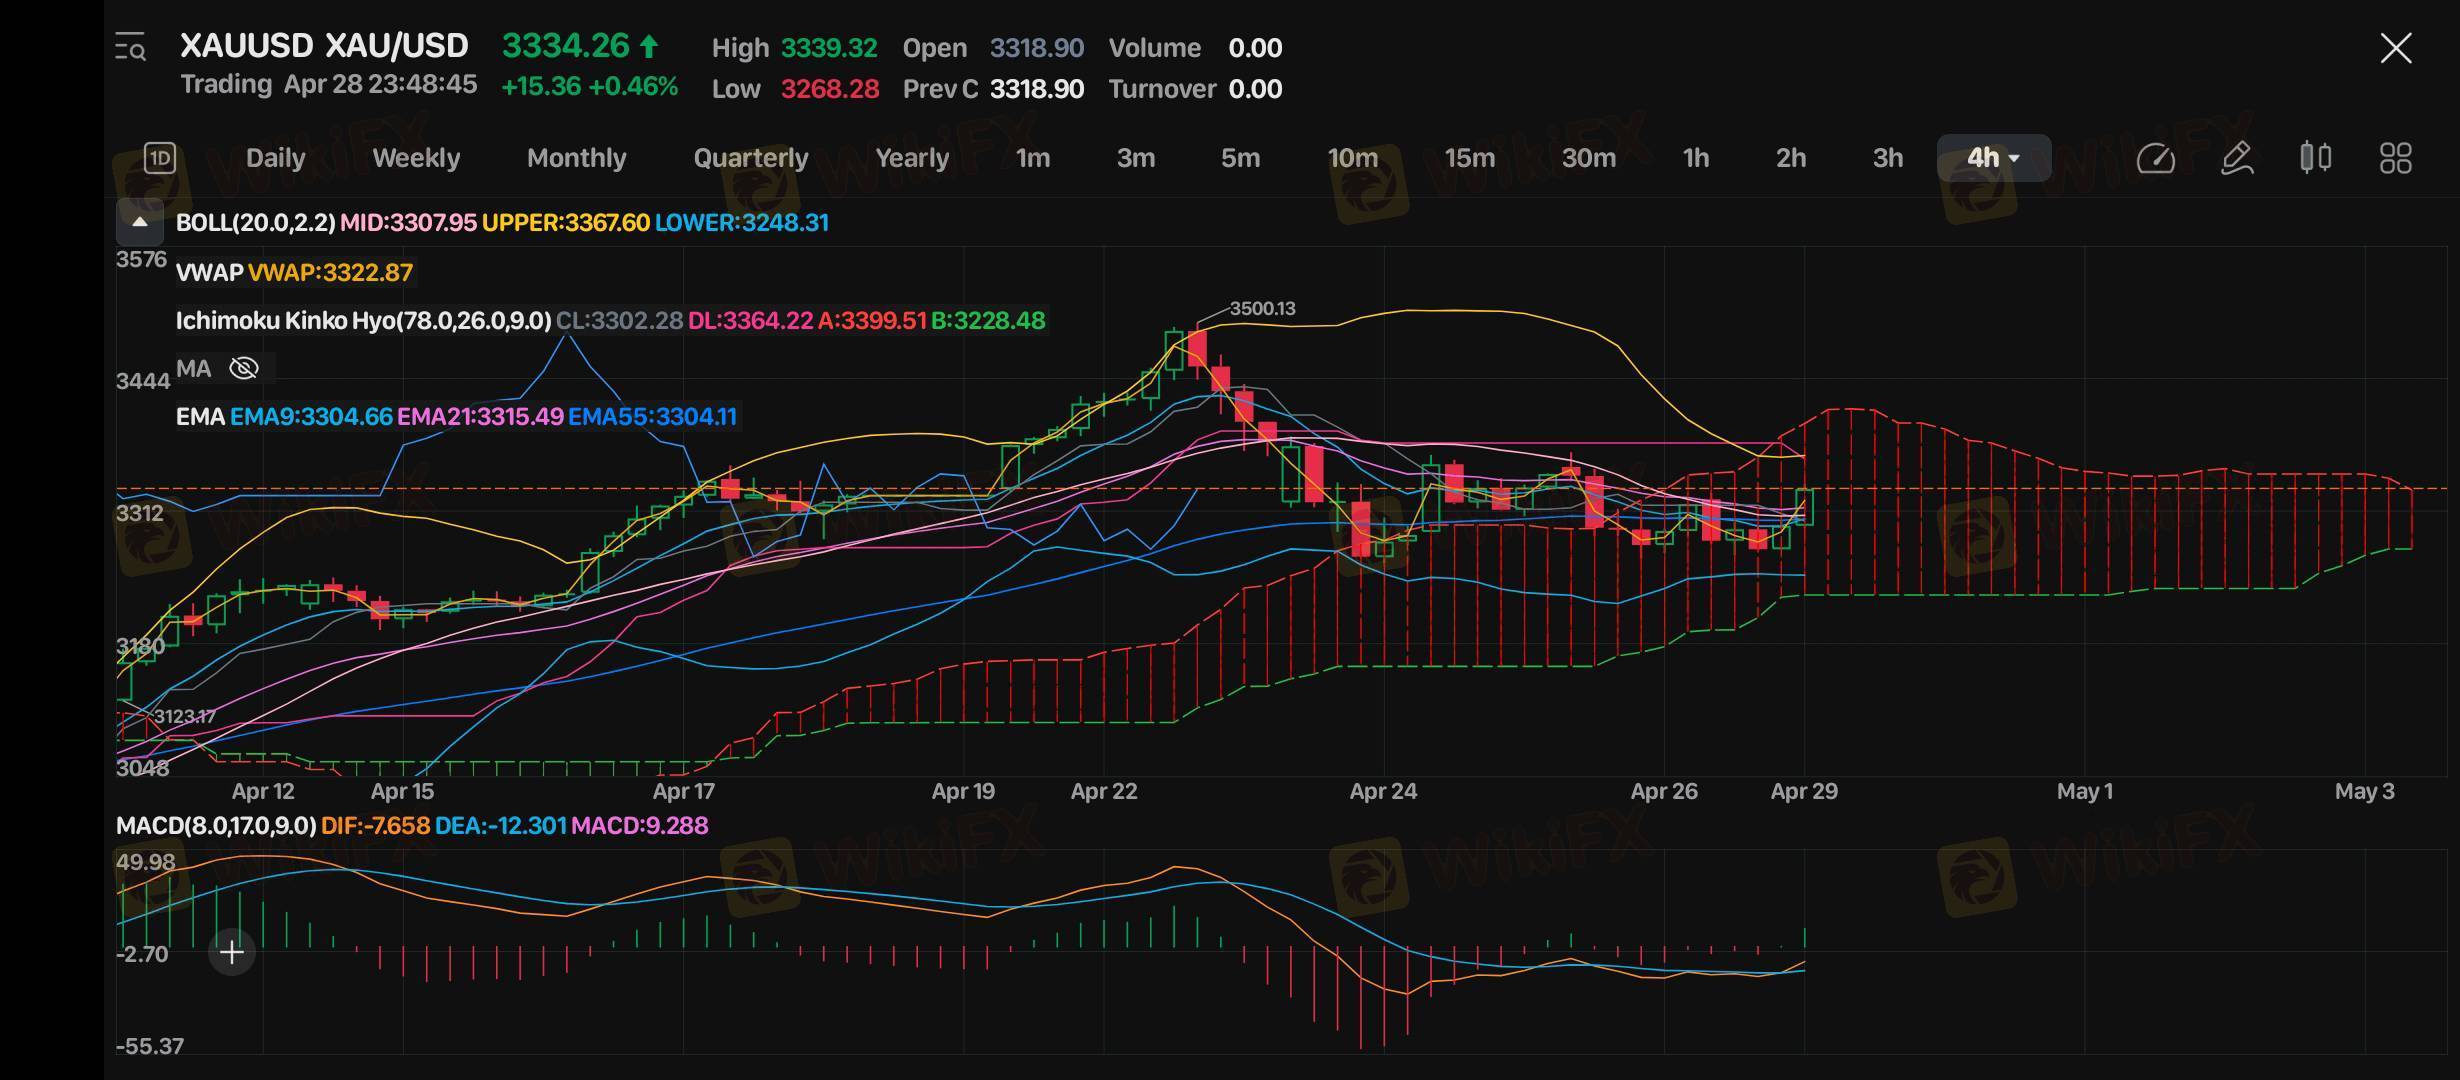Open the 4h timeframe dropdown
The width and height of the screenshot is (2460, 1080).
(1993, 158)
